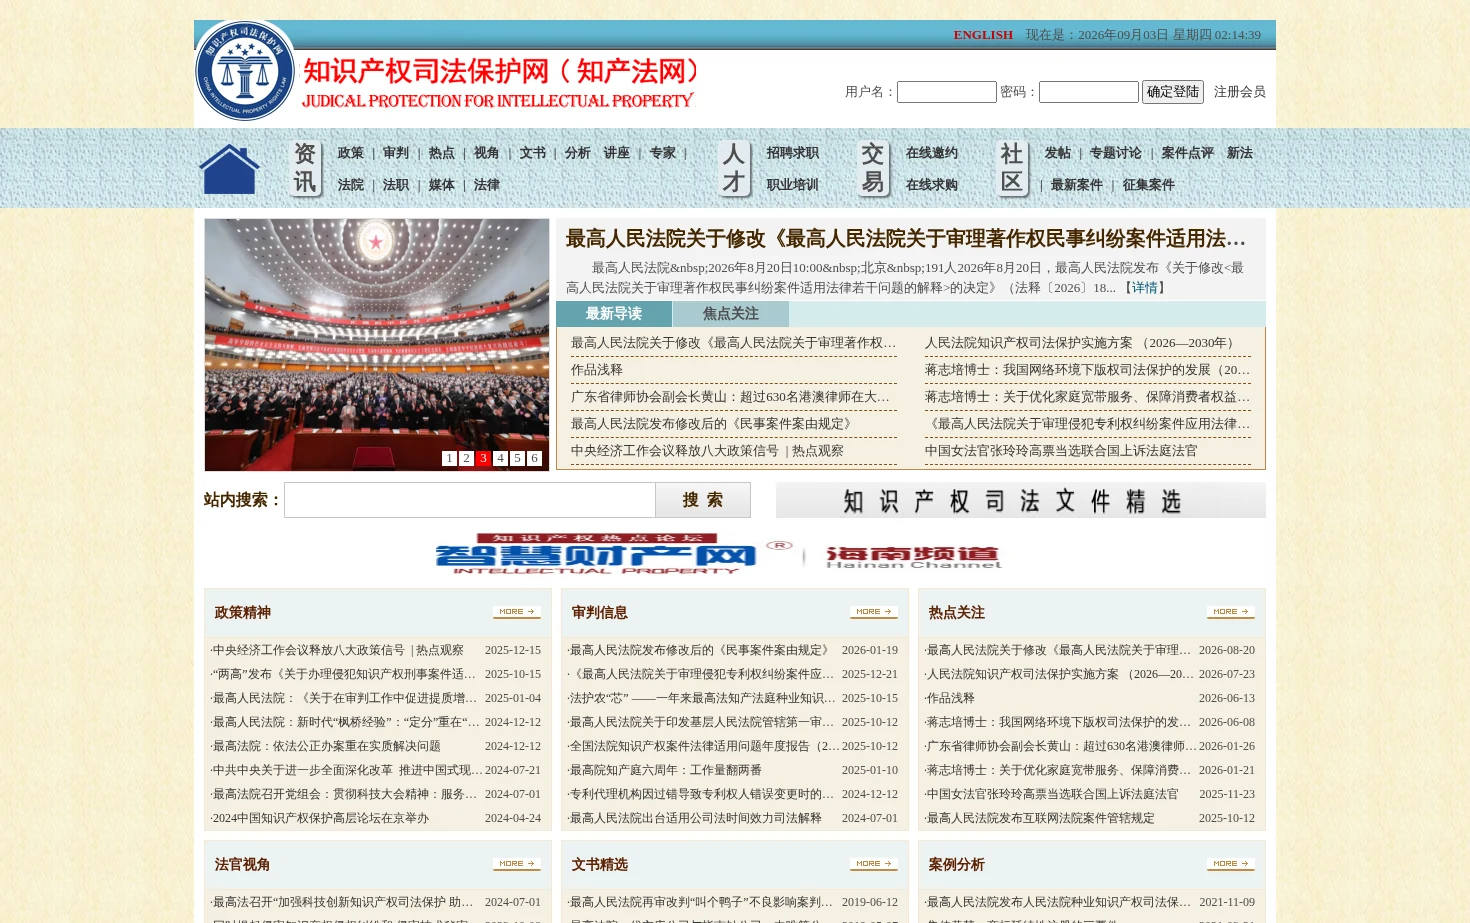Switch to the 焦点关注 tab
The width and height of the screenshot is (1470, 923).
[731, 314]
